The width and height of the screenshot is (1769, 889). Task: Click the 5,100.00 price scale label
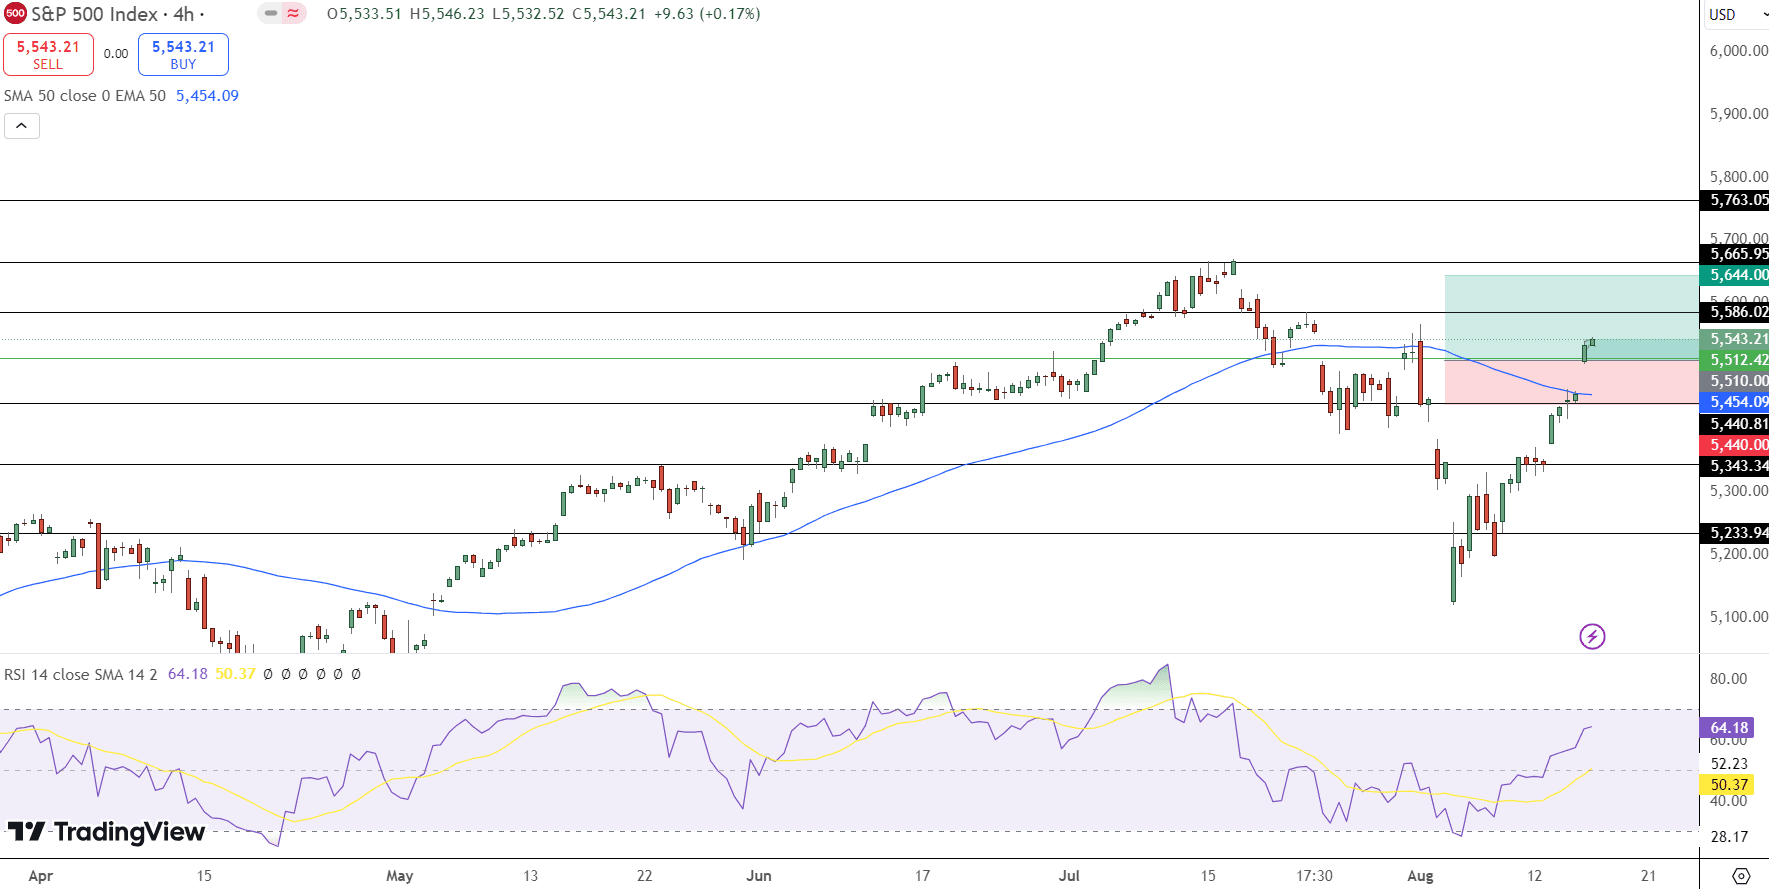coord(1738,617)
